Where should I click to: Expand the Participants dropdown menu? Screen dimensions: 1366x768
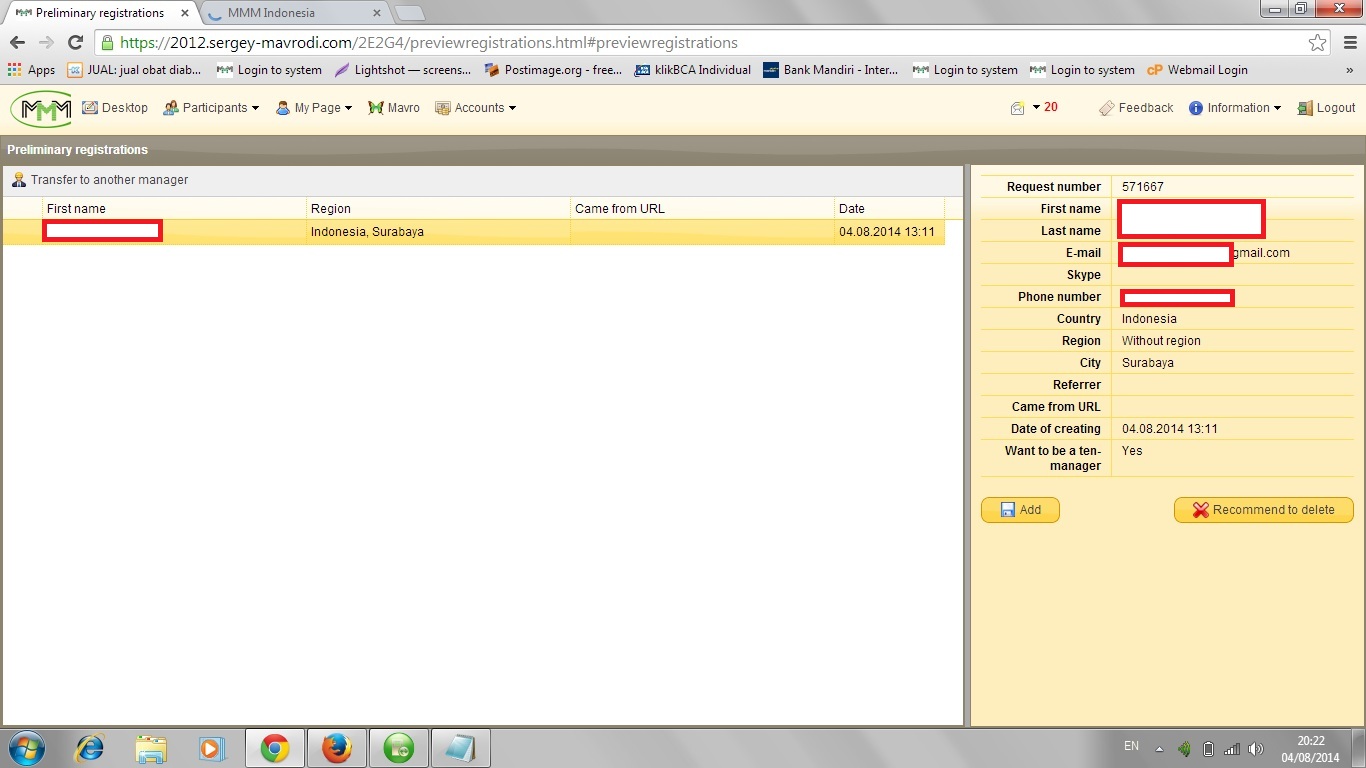tap(211, 108)
